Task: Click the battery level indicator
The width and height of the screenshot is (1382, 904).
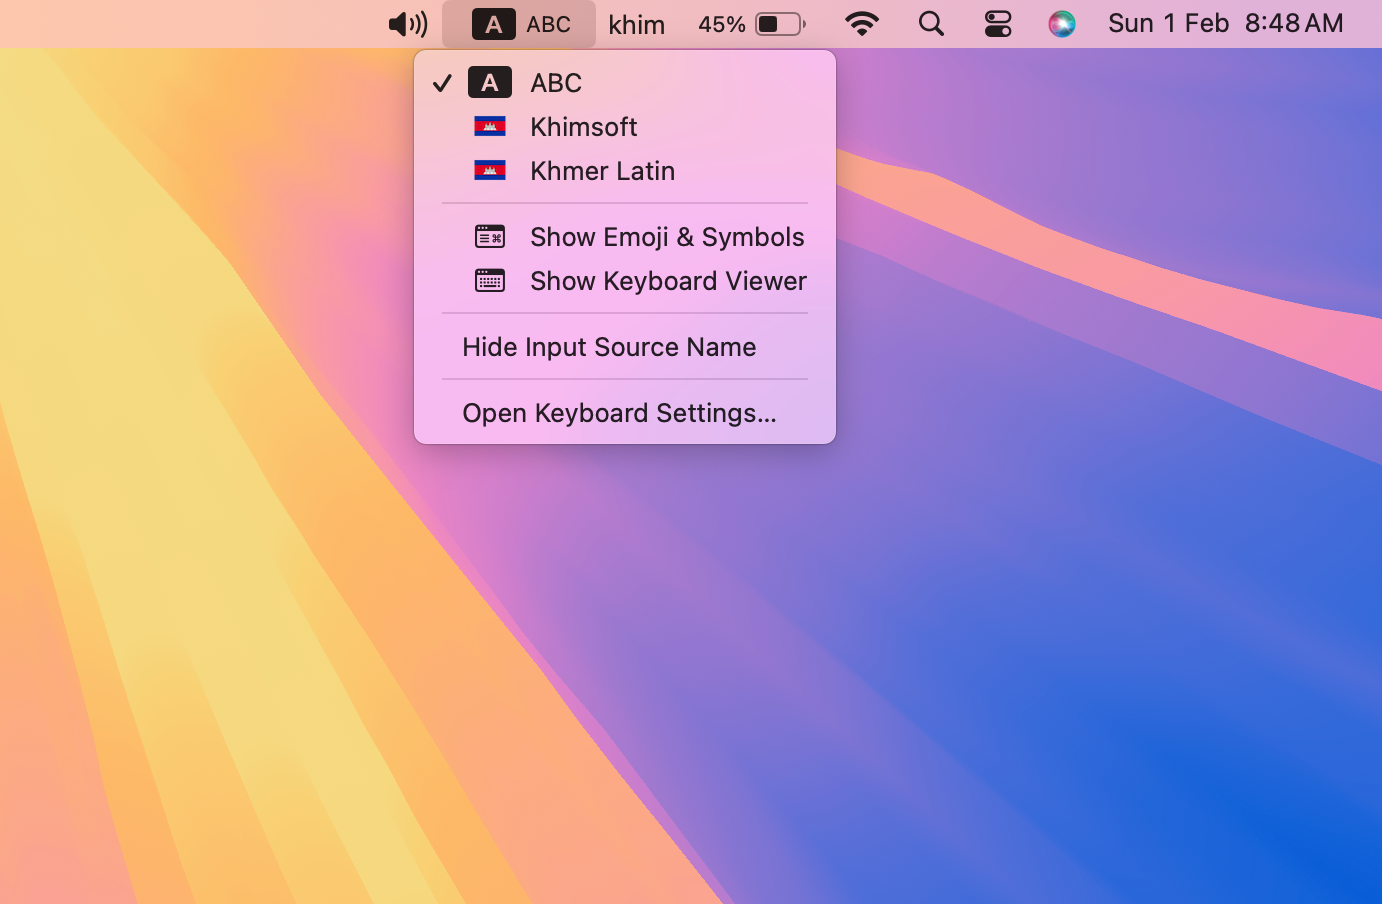Action: 751,23
